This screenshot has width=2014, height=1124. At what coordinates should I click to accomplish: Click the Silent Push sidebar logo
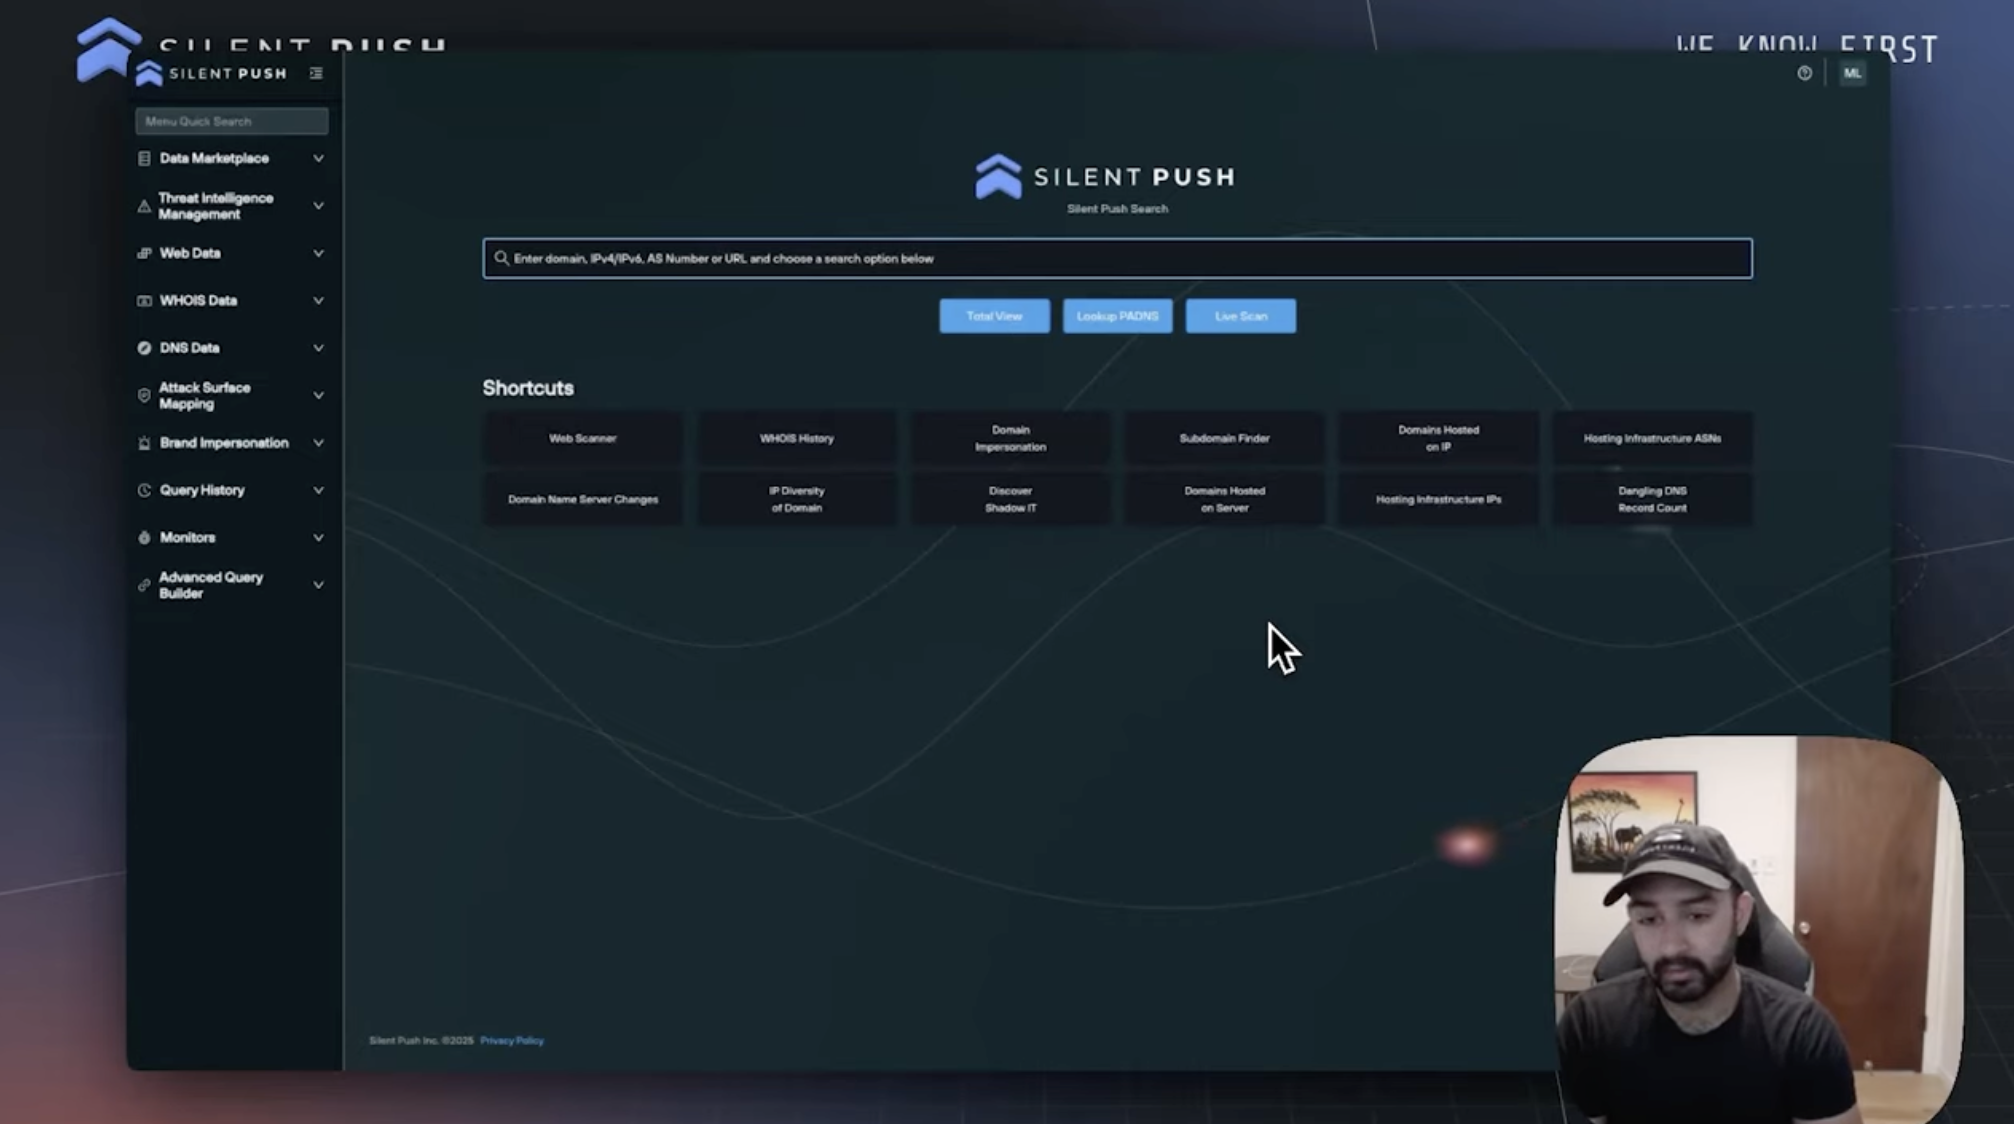[x=212, y=73]
